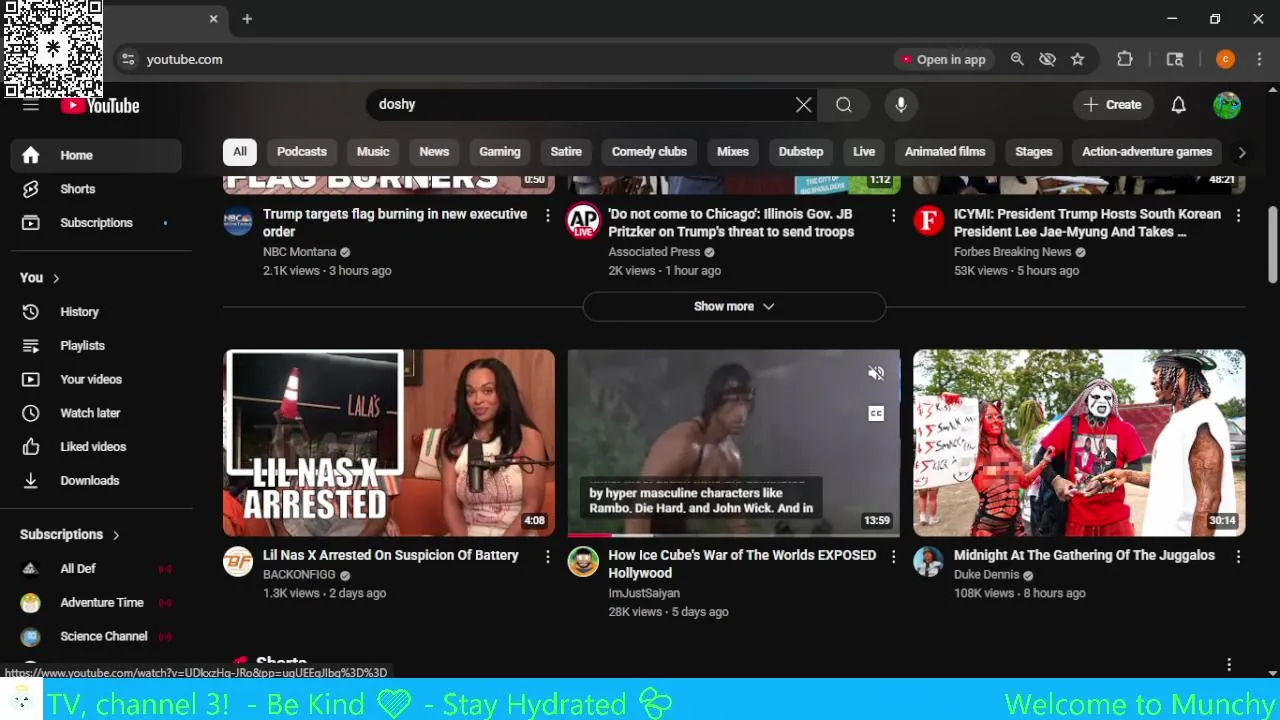Go to the YouTube logo home link
Image resolution: width=1280 pixels, height=720 pixels.
tap(100, 105)
